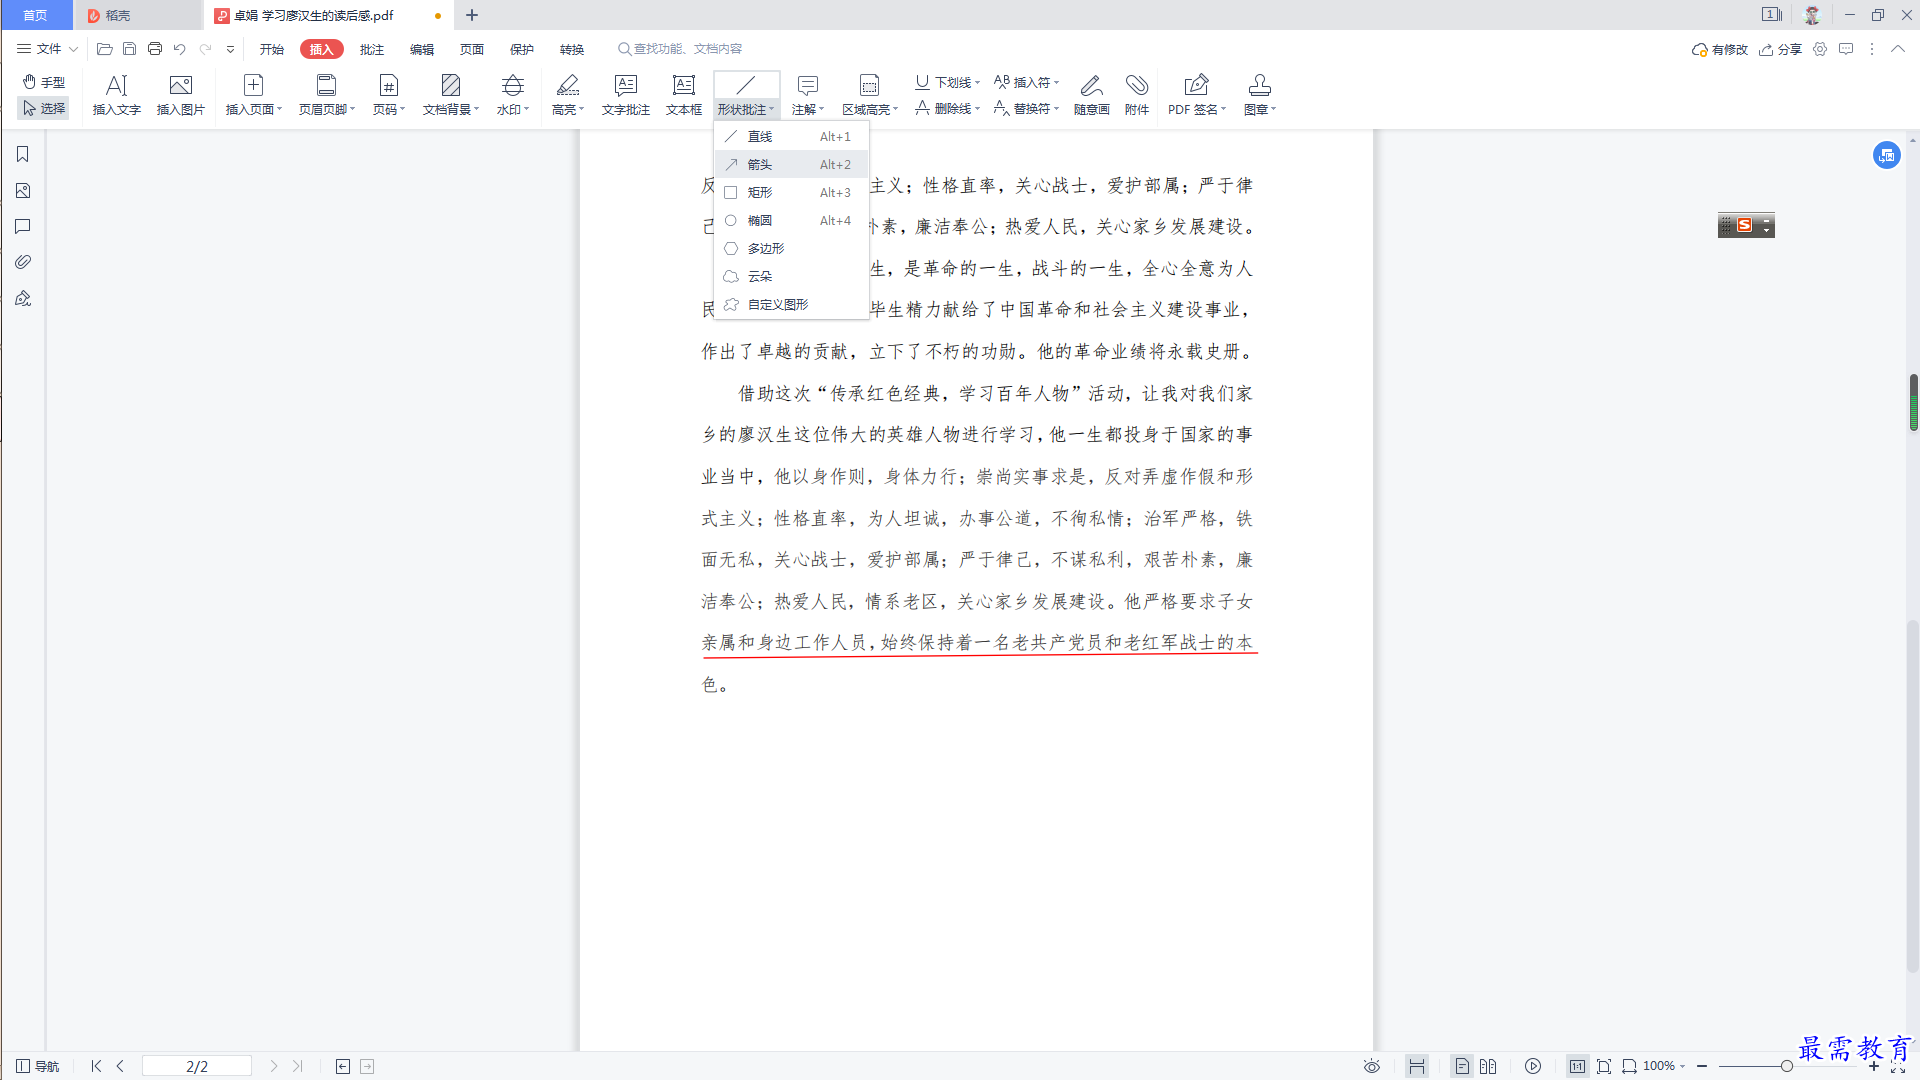Image resolution: width=1920 pixels, height=1080 pixels.
Task: Click the Has Changes (有修改) cloud button
Action: click(x=1720, y=49)
